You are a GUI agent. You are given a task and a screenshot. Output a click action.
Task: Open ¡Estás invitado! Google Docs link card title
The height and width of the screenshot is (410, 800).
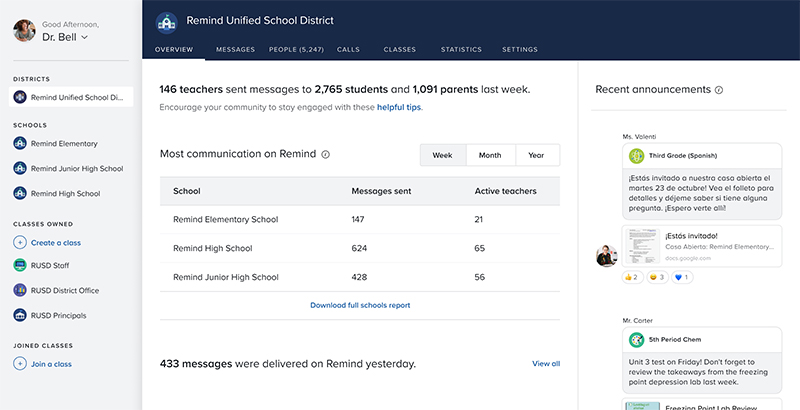pyautogui.click(x=691, y=236)
